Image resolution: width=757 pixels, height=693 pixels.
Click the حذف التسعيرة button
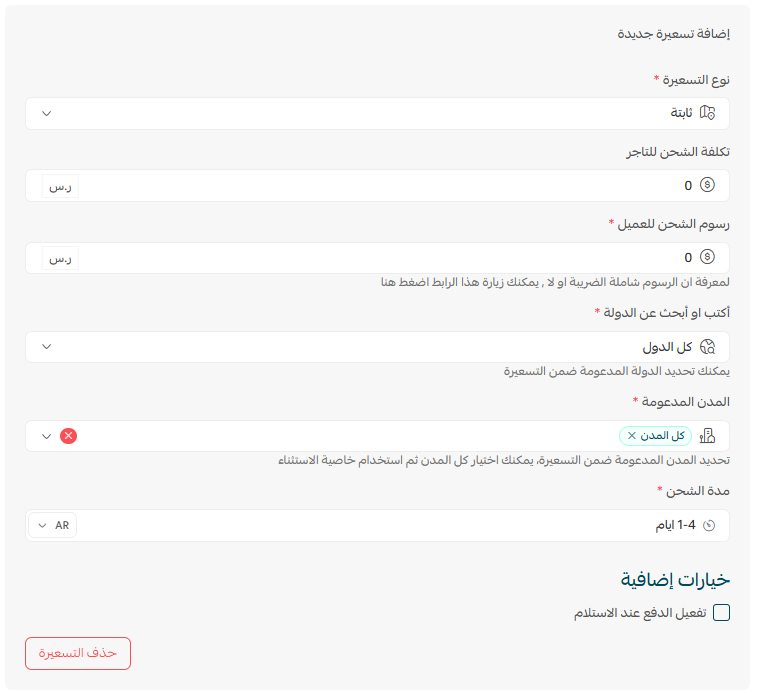click(x=78, y=653)
